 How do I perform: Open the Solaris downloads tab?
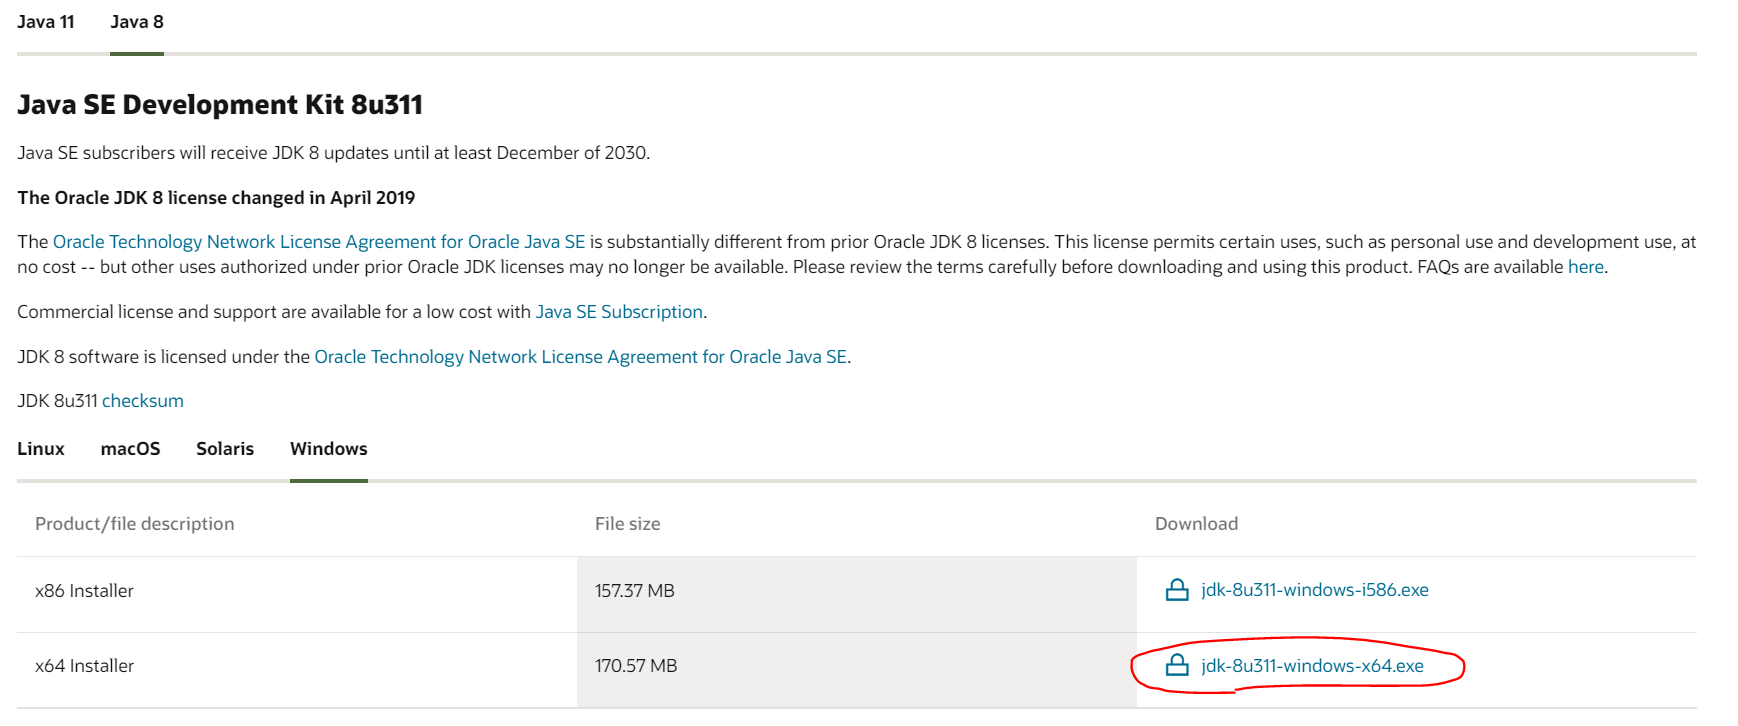225,449
